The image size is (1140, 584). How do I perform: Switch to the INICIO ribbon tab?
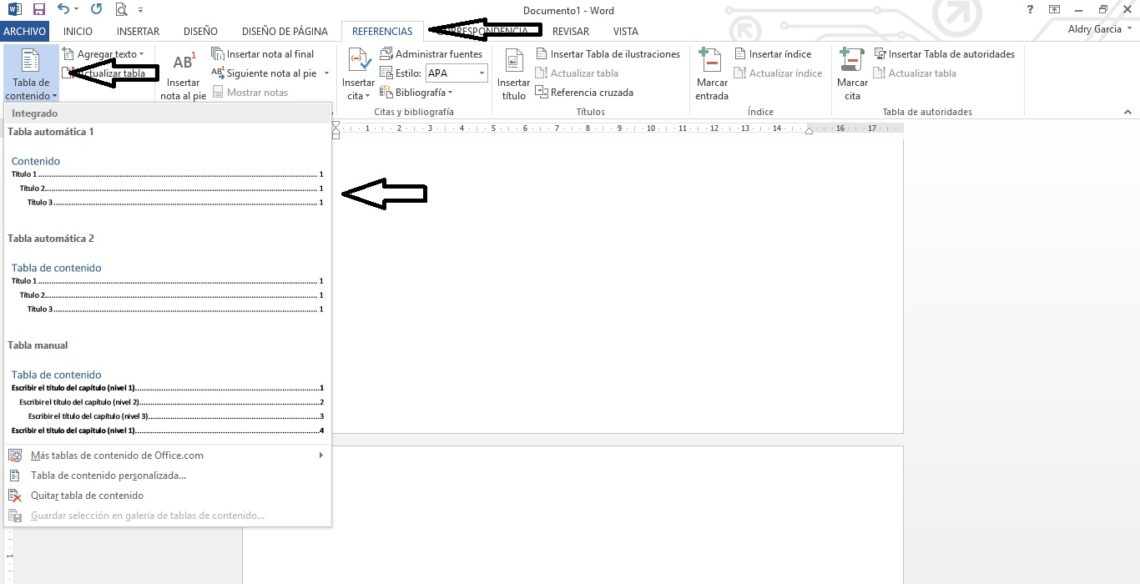[x=77, y=31]
